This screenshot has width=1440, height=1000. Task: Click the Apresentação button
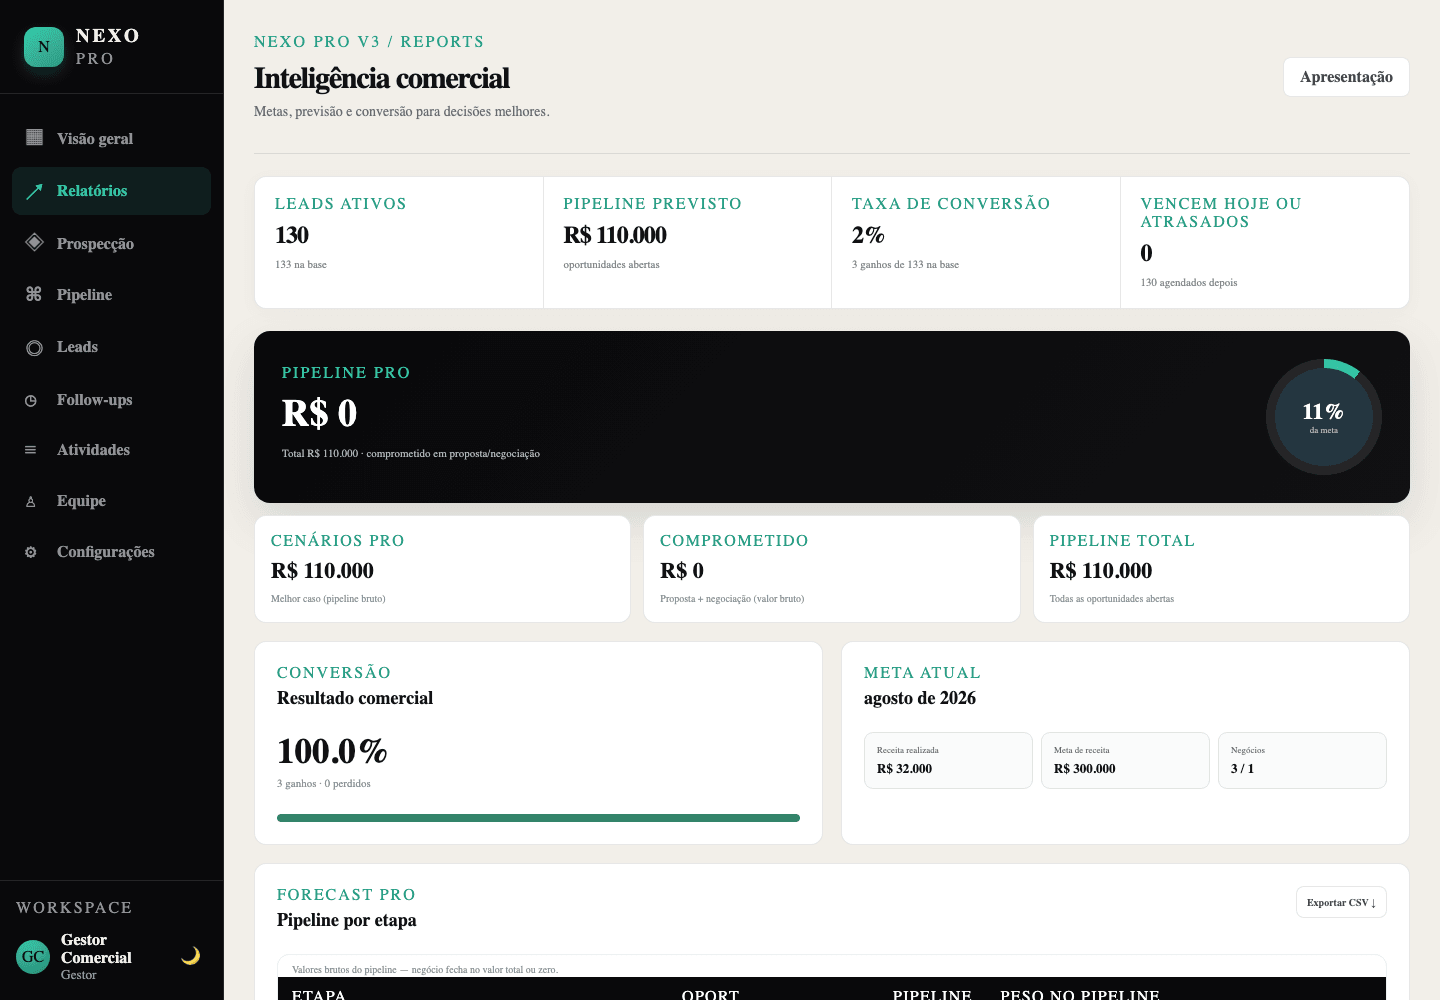point(1346,77)
